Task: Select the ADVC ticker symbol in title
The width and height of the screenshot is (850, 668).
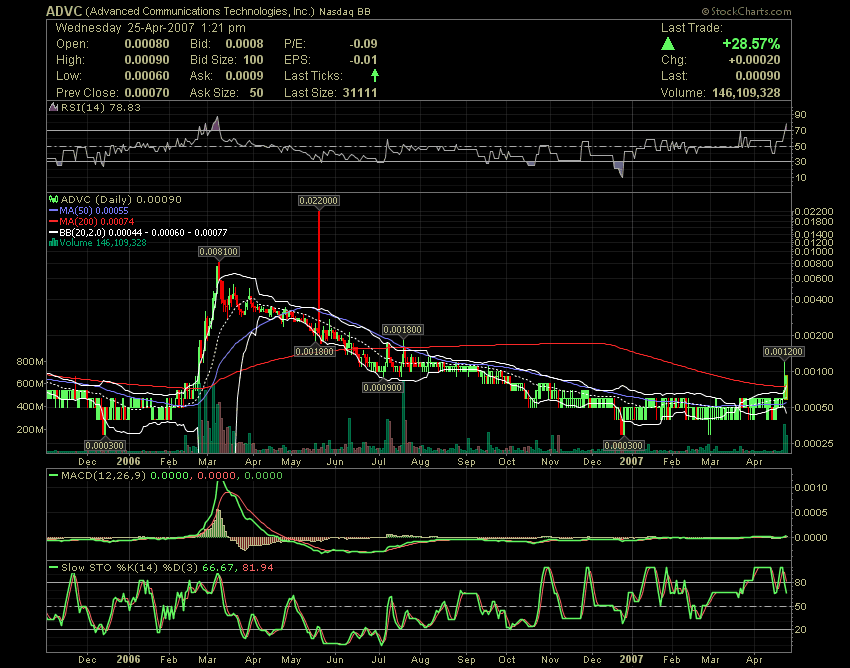Action: tap(64, 11)
